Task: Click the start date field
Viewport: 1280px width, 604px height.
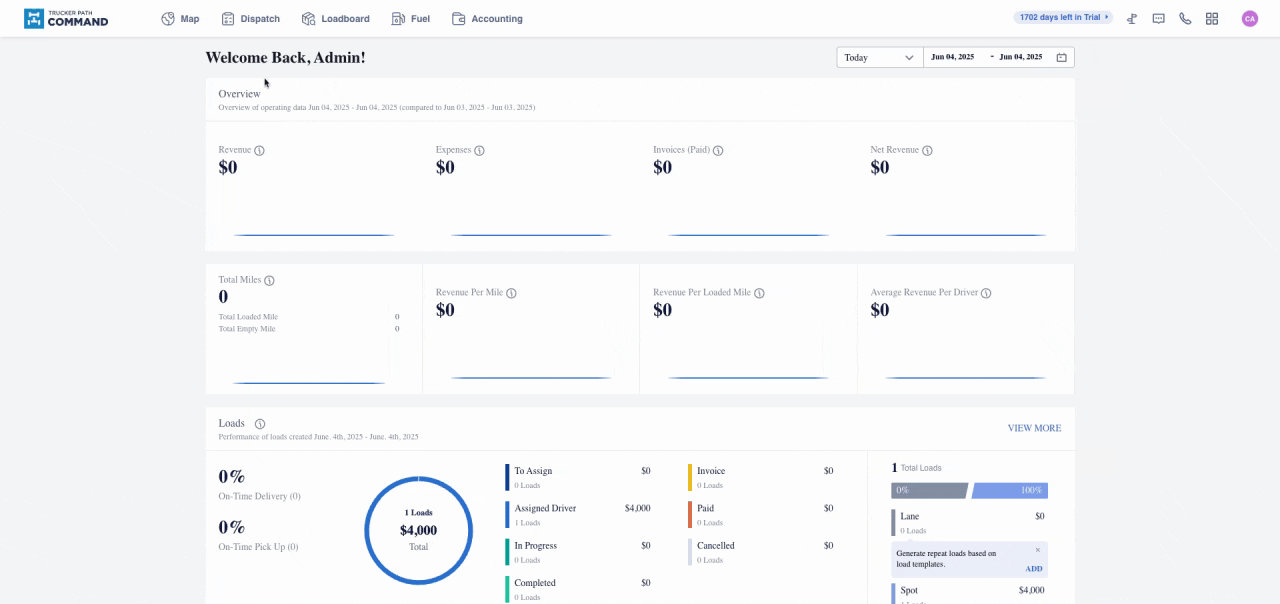Action: click(952, 58)
